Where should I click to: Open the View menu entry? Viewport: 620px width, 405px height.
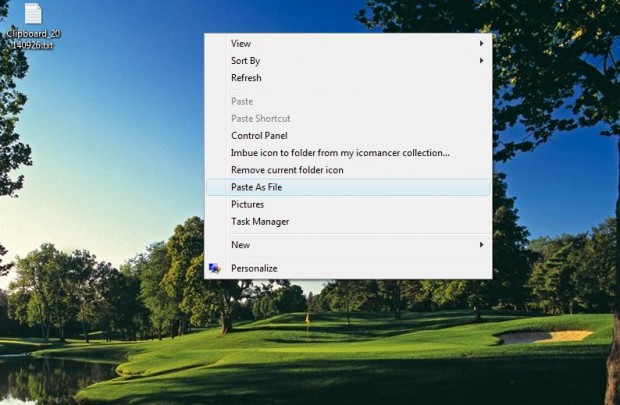pyautogui.click(x=348, y=44)
